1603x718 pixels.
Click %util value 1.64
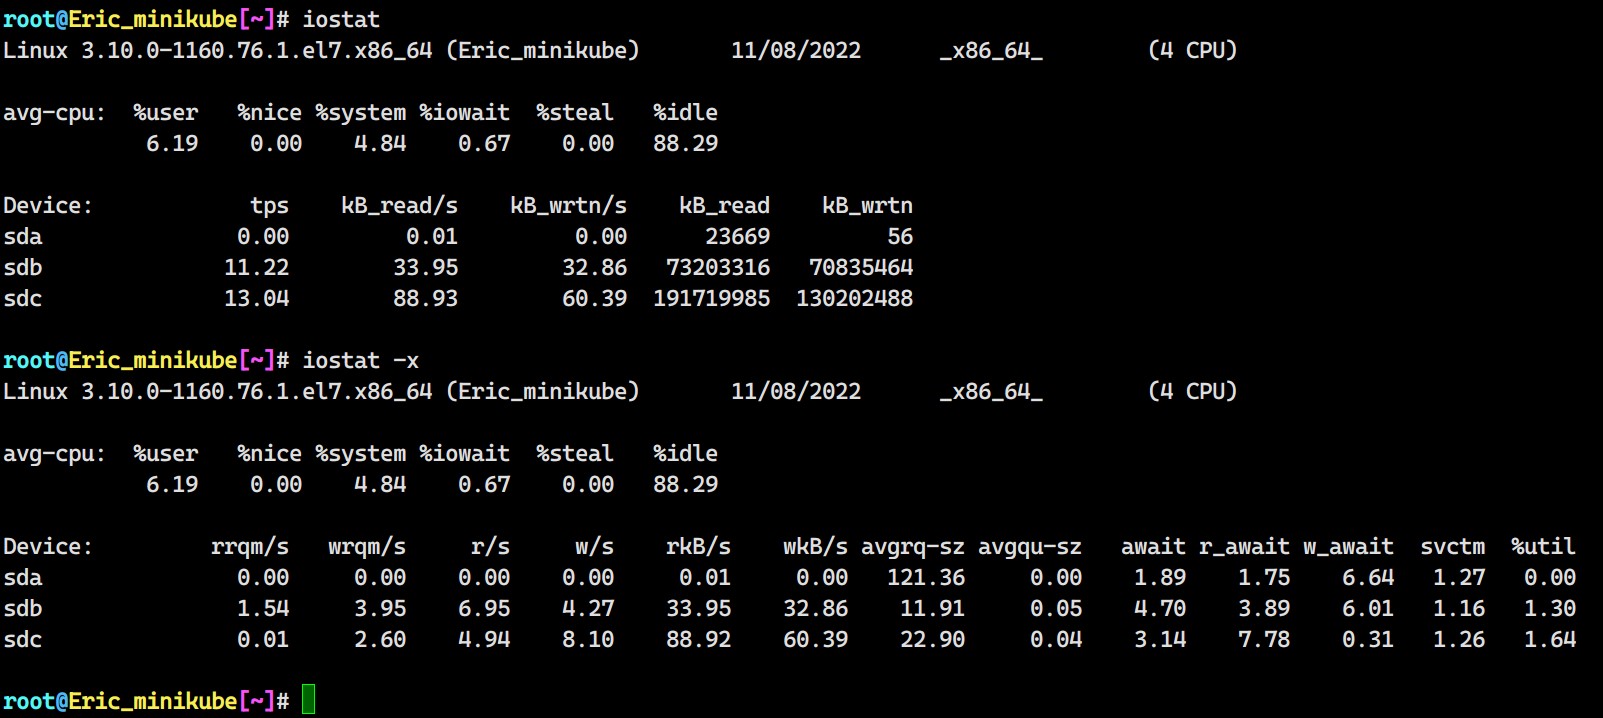(x=1550, y=640)
